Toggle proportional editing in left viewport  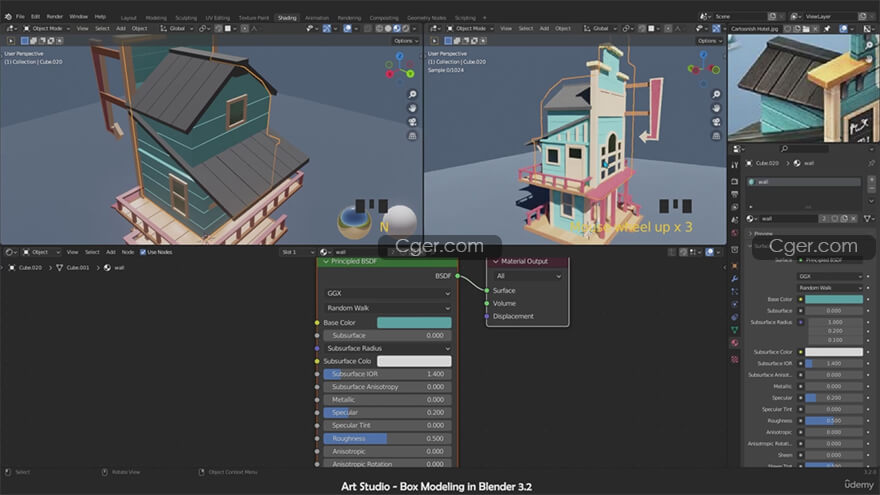[245, 29]
